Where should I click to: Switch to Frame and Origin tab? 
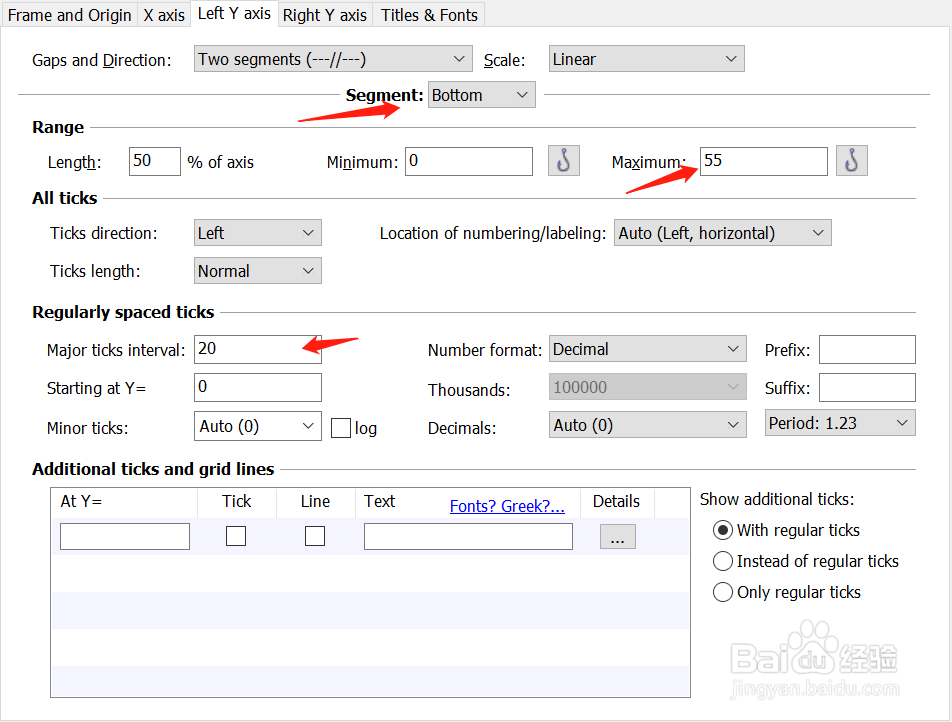(x=69, y=15)
